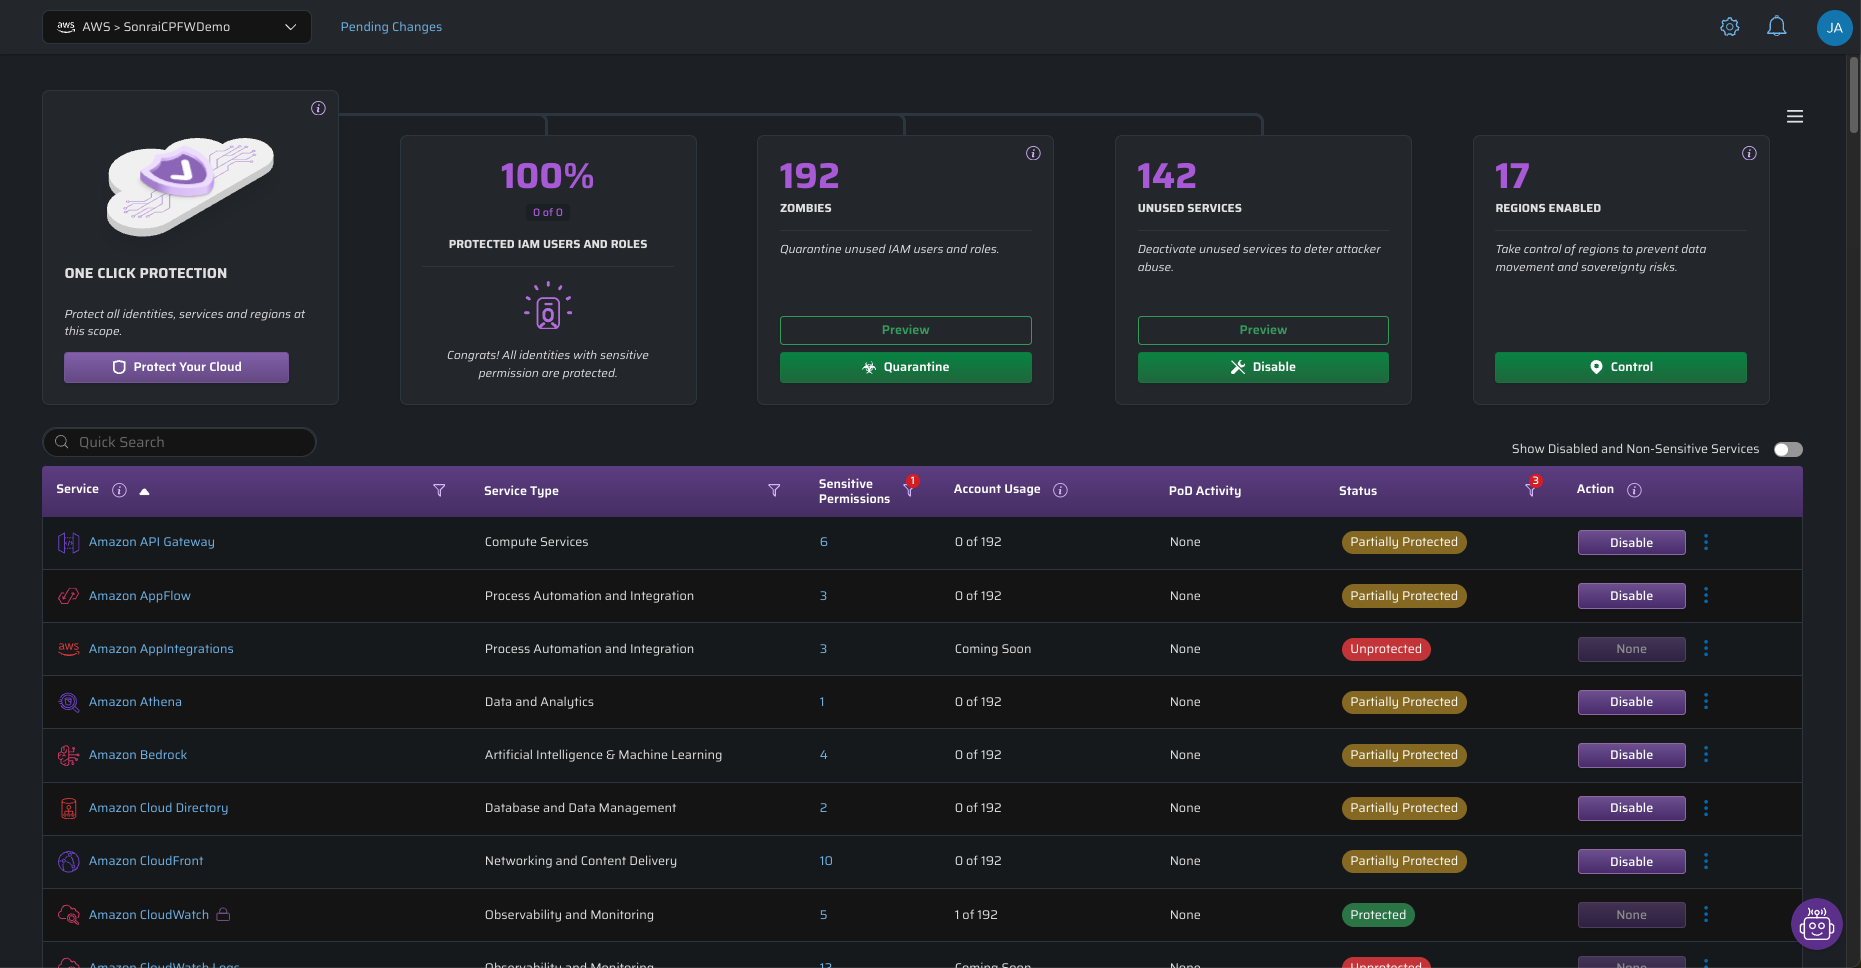Viewport: 1861px width, 968px height.
Task: Click info icon next to Account Usage
Action: pyautogui.click(x=1060, y=490)
